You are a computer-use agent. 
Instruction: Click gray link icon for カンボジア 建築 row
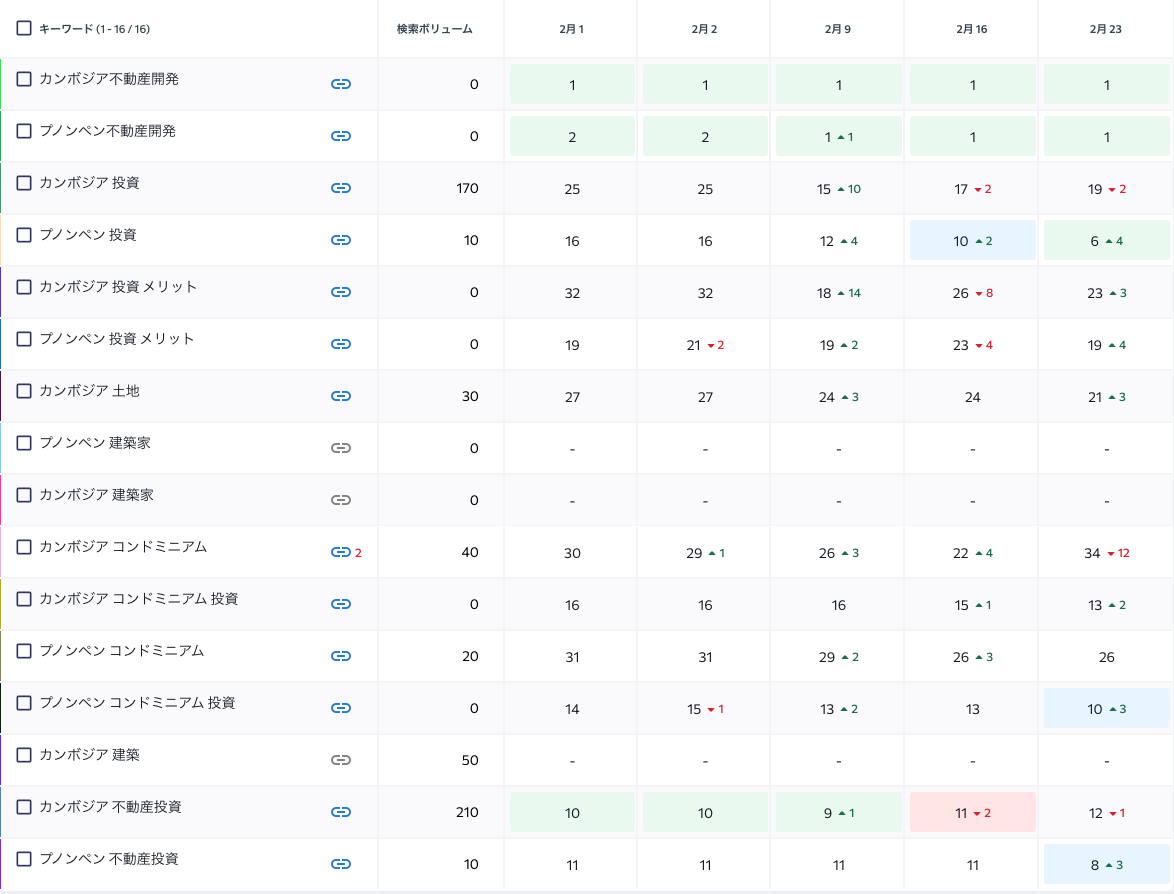click(341, 760)
